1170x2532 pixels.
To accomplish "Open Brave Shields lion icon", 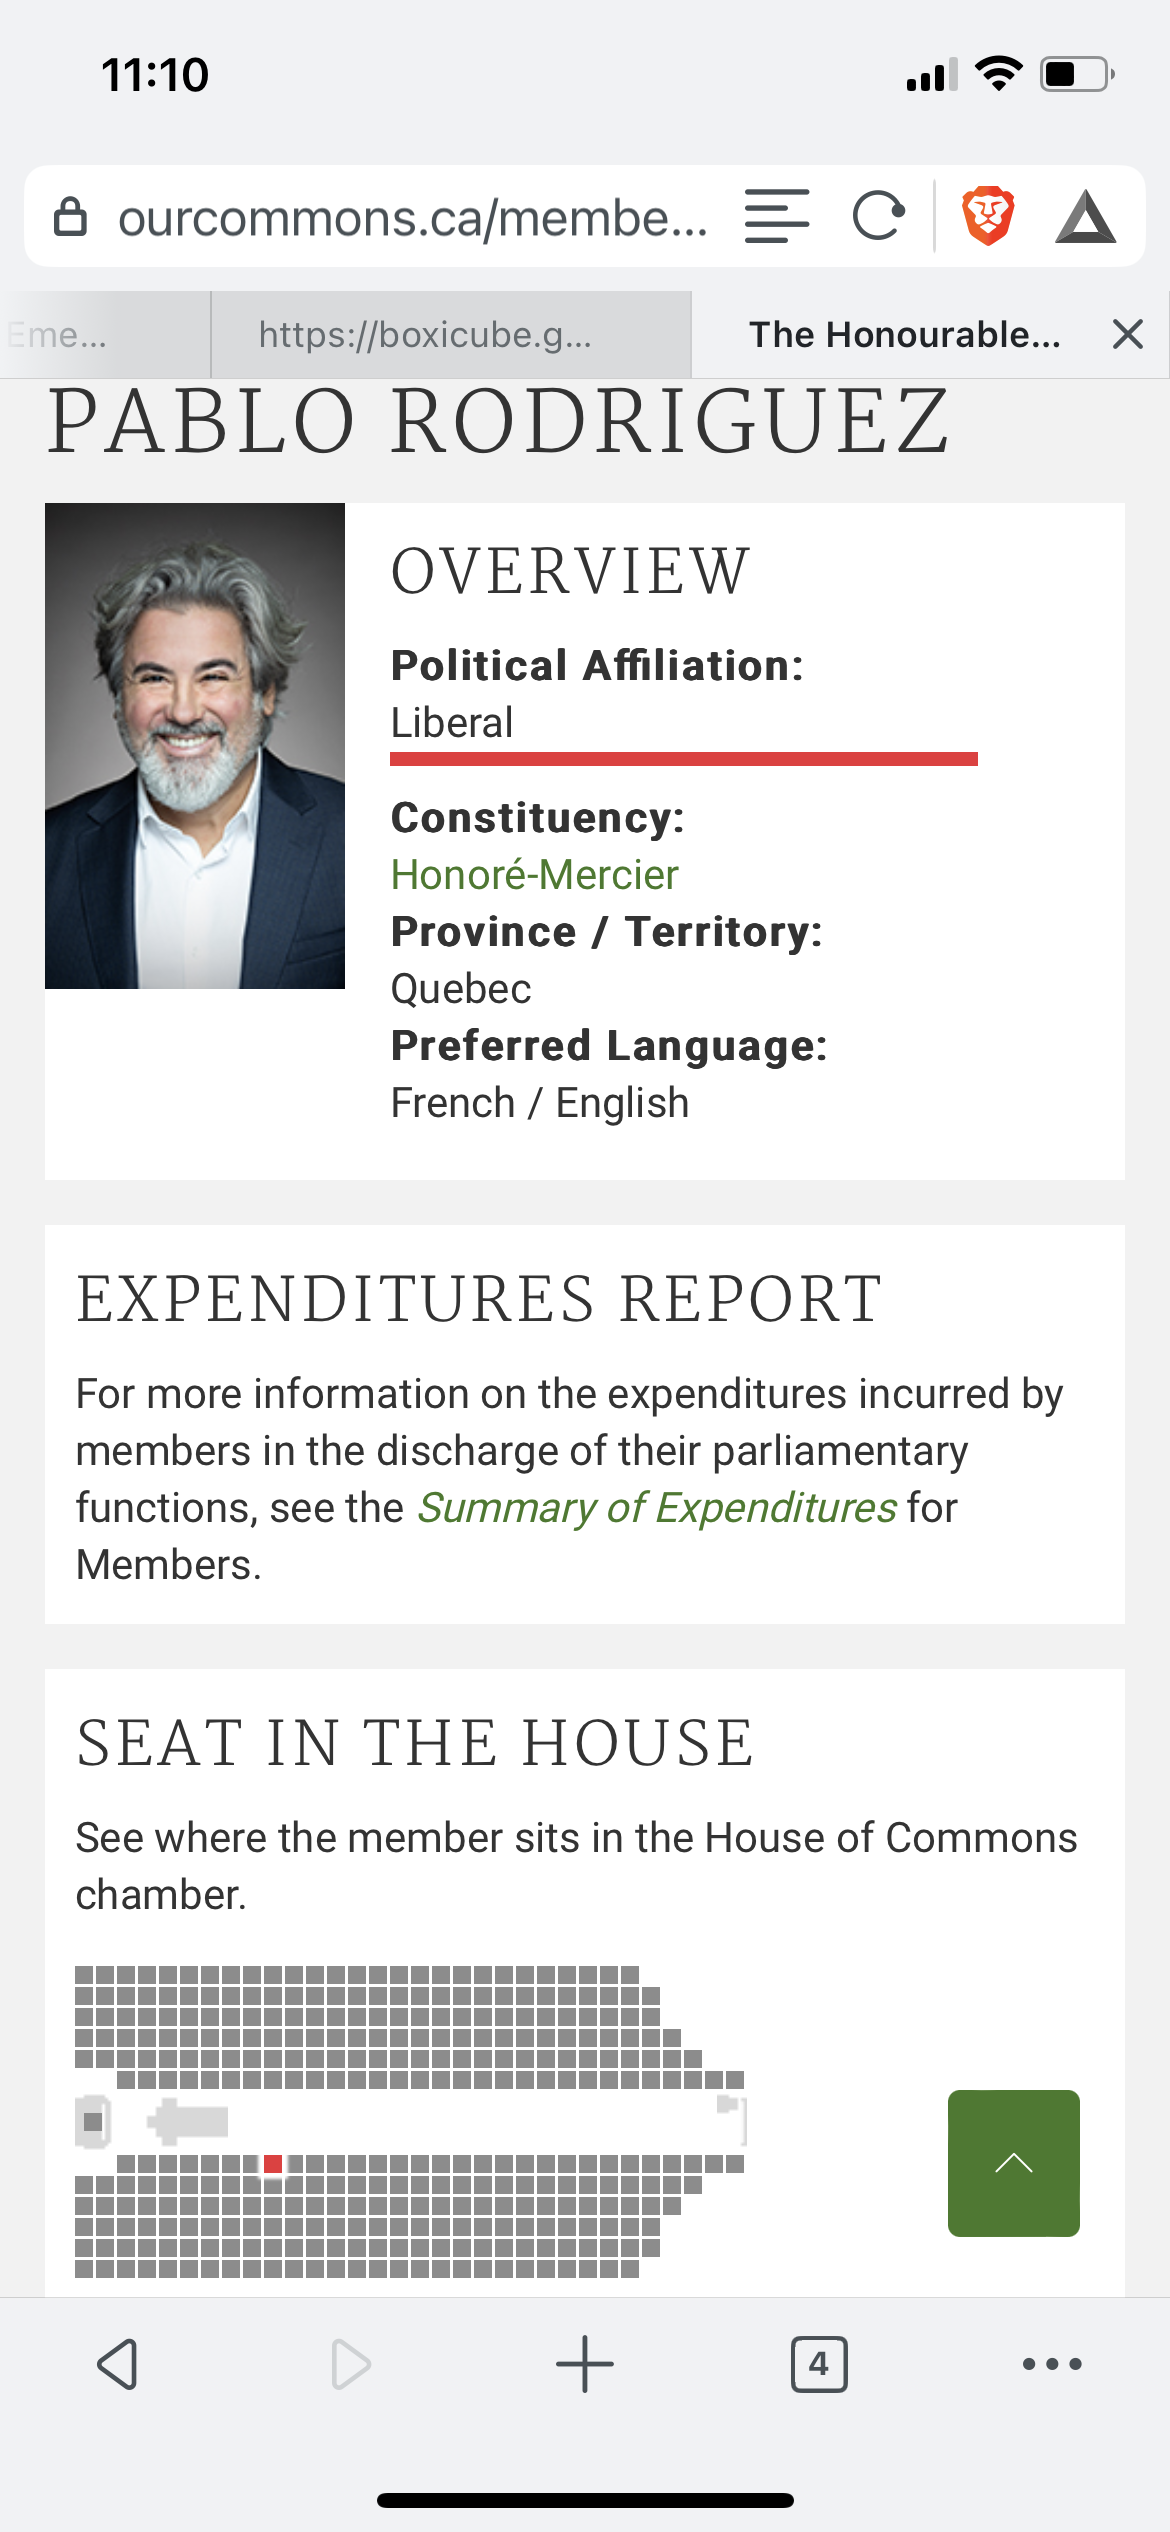I will click(x=988, y=216).
